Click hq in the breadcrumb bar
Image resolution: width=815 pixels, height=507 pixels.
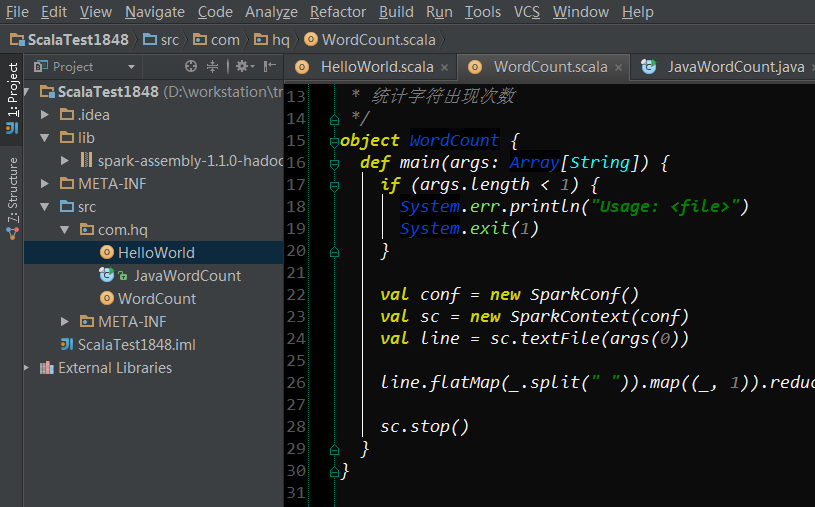click(271, 40)
